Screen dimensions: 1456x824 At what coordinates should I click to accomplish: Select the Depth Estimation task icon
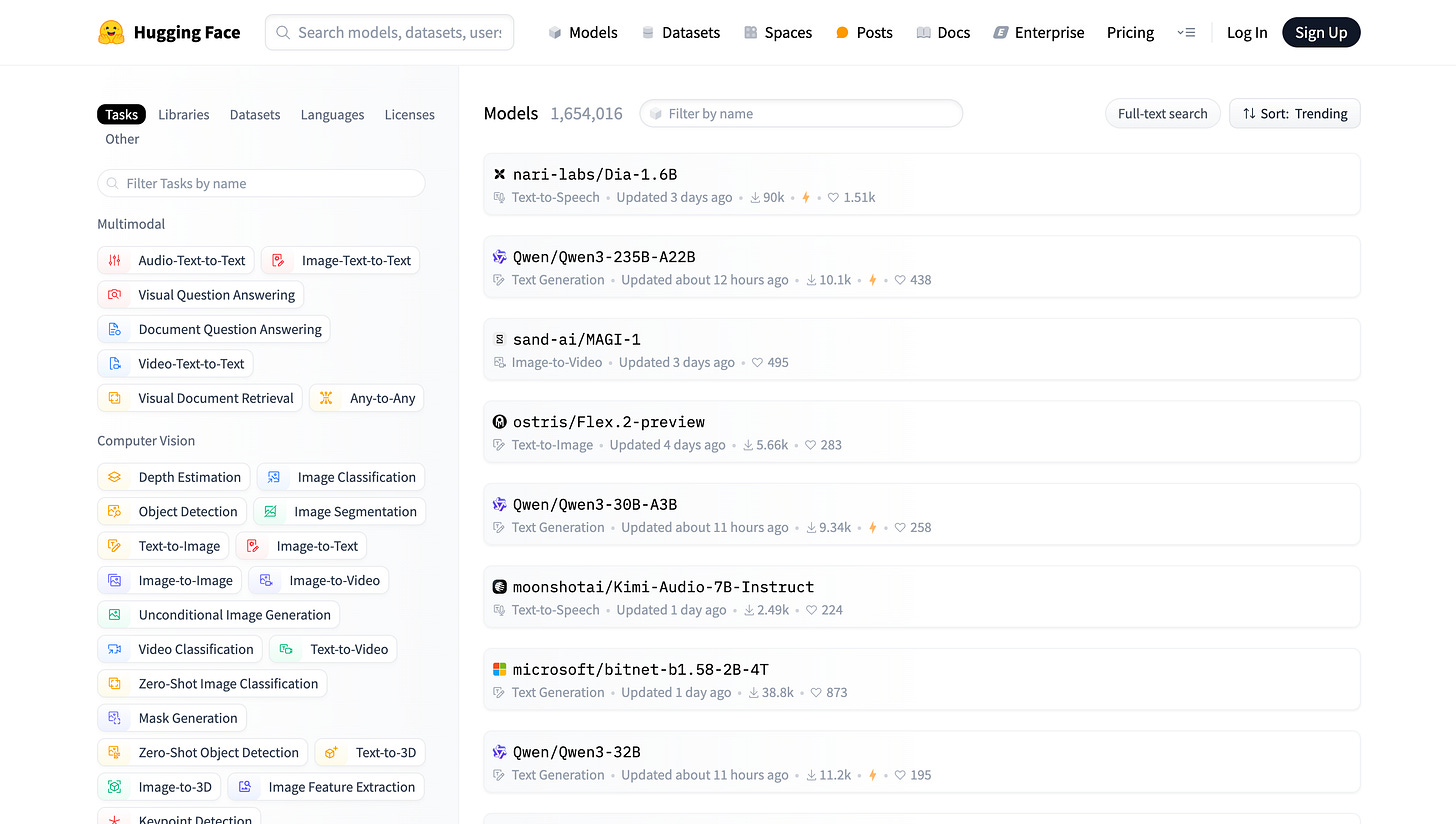pyautogui.click(x=114, y=477)
